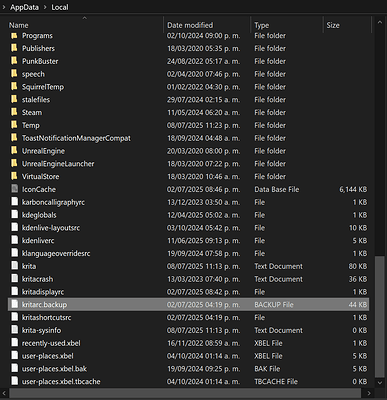Click the user-places.xbel file icon
The height and width of the screenshot is (400, 387).
point(14,356)
